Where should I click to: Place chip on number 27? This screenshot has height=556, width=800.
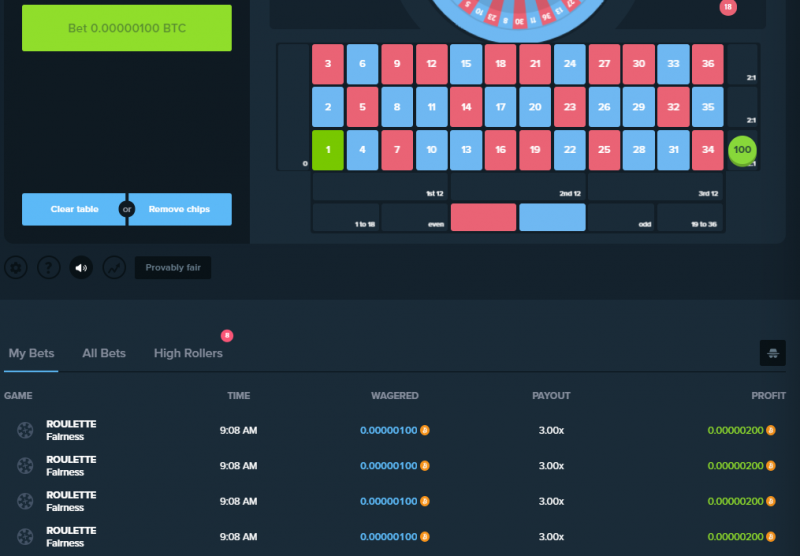point(604,64)
